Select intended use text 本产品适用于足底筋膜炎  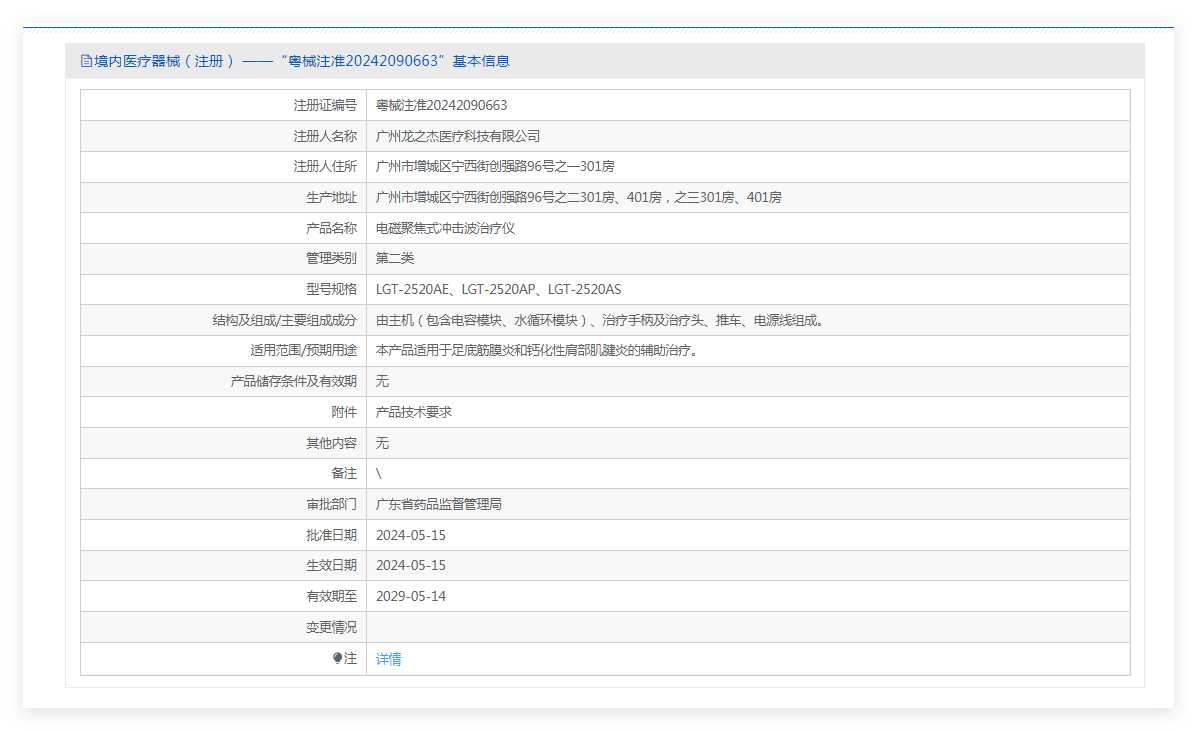[537, 351]
